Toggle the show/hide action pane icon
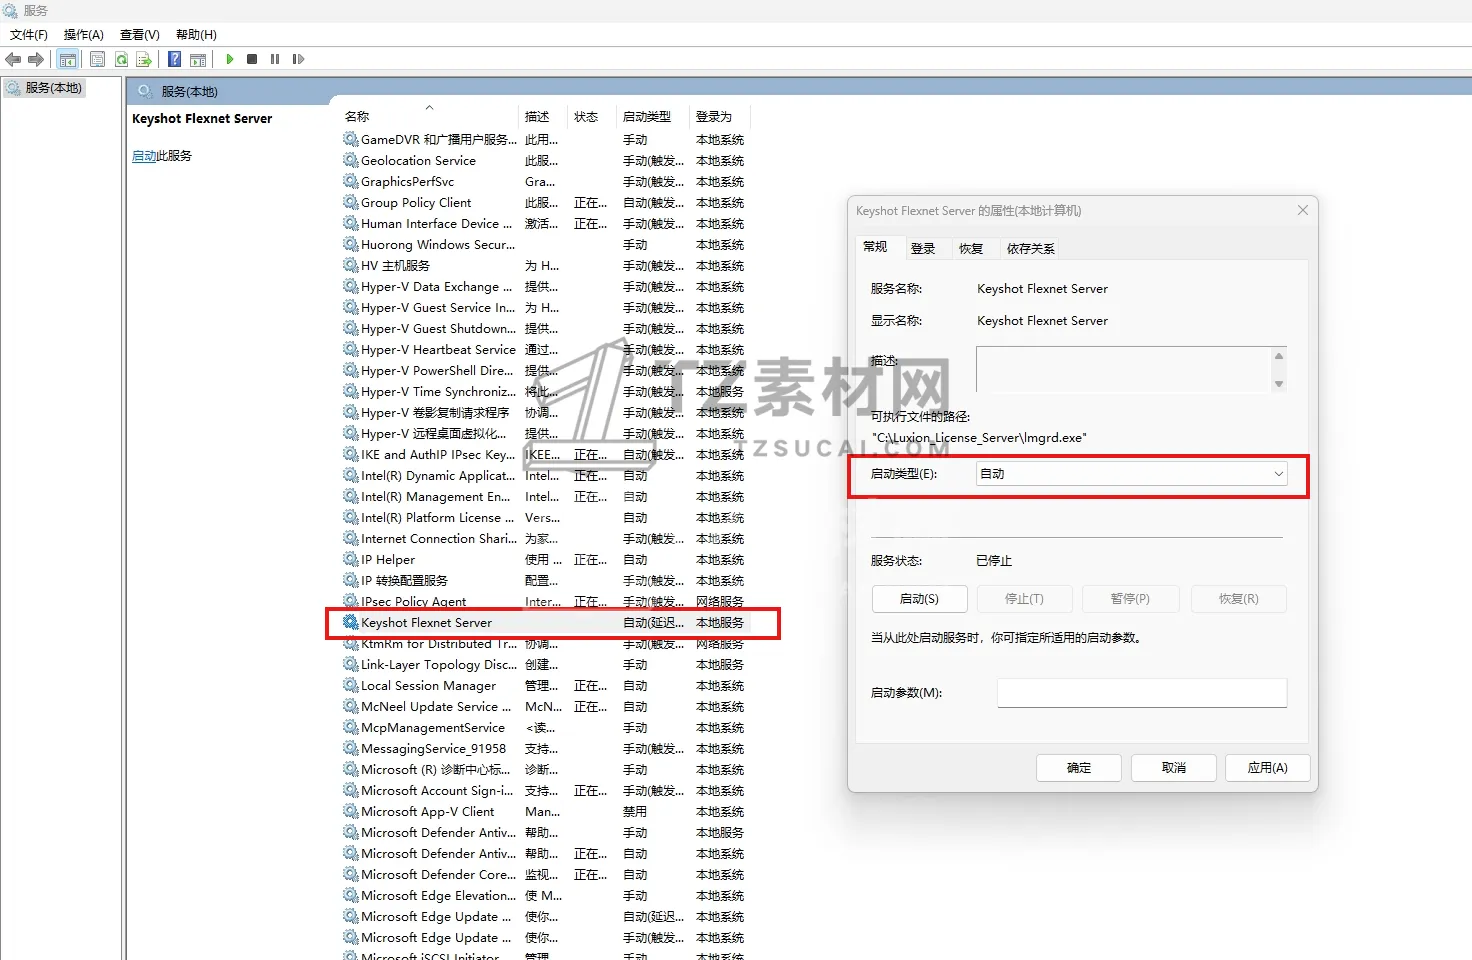The image size is (1472, 960). tap(198, 60)
